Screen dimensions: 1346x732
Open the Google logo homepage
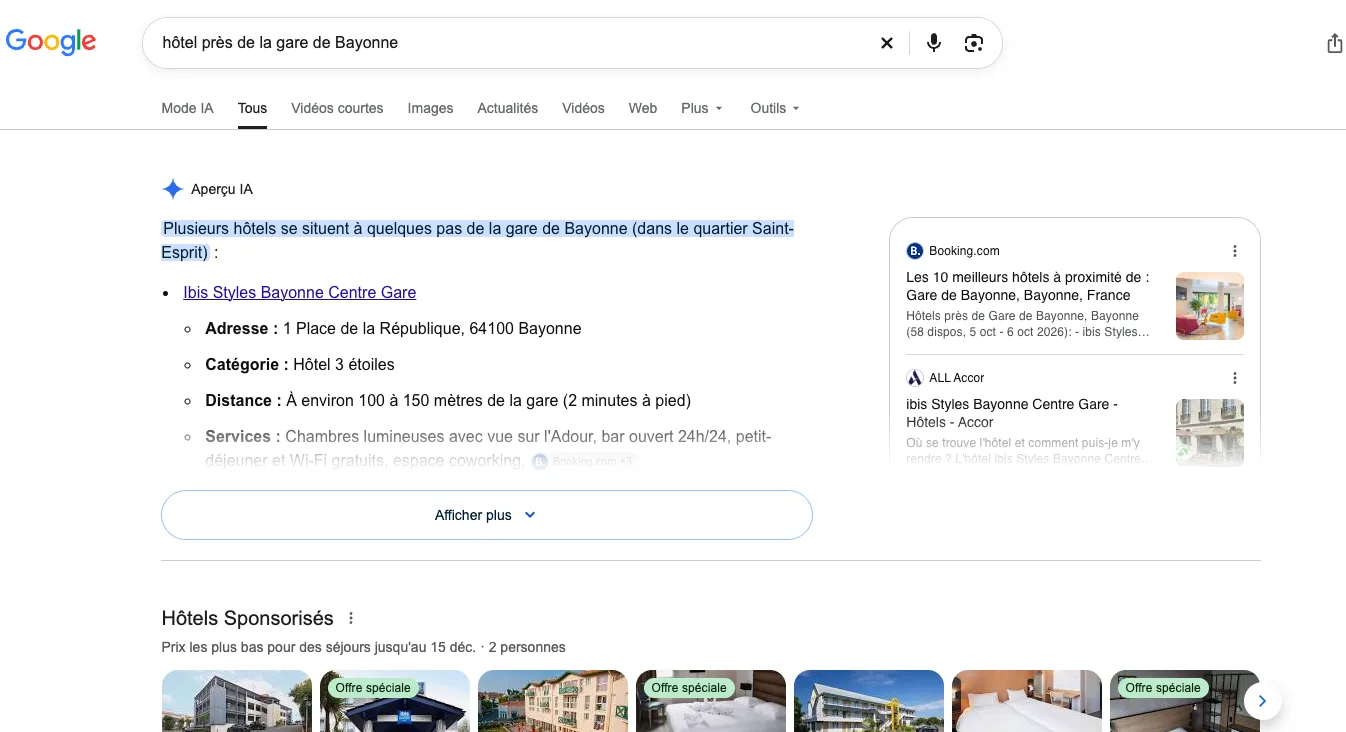(51, 42)
